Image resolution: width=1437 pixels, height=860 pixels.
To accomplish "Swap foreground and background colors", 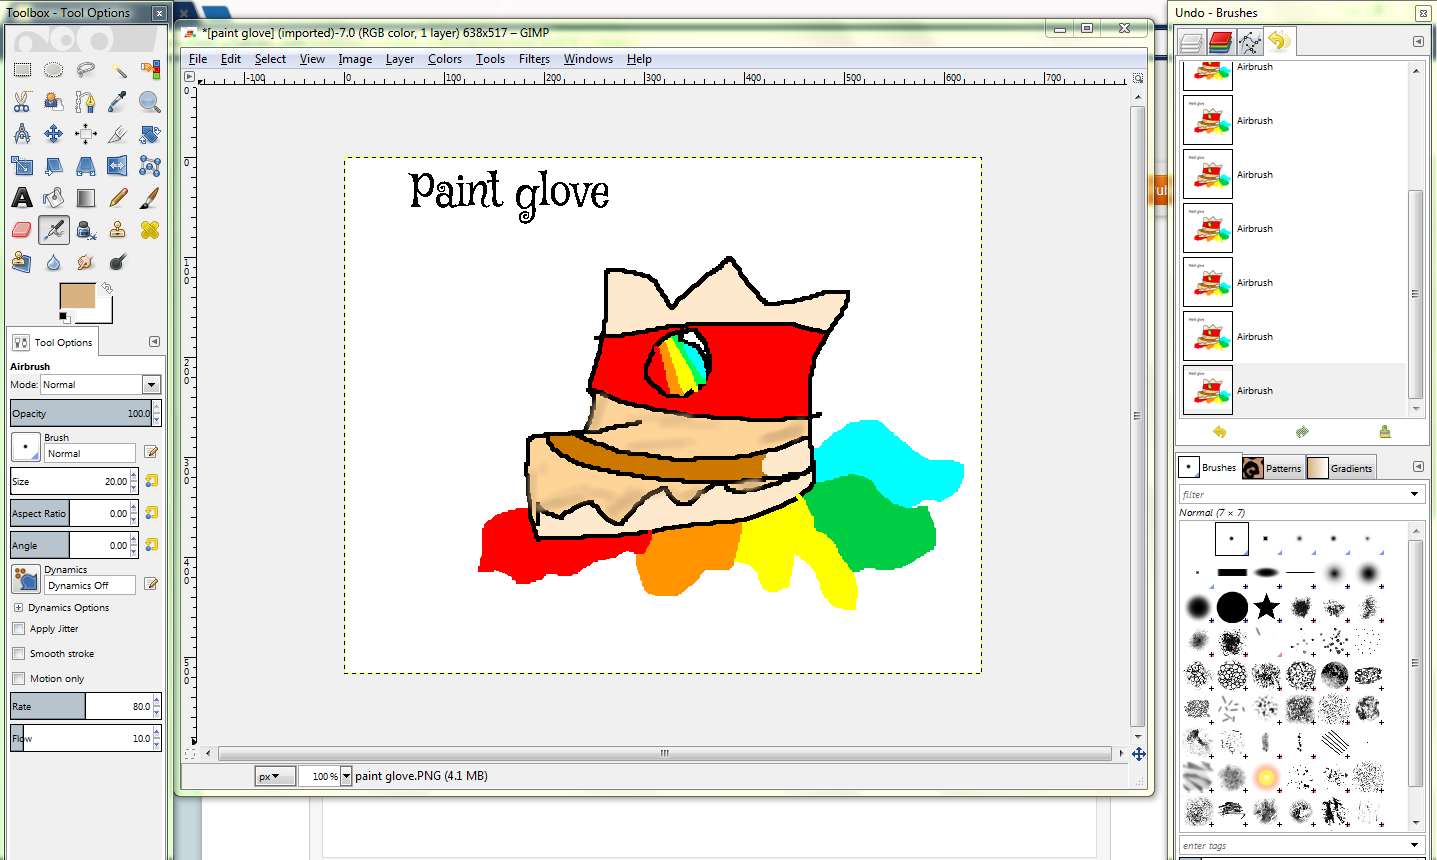I will point(107,288).
